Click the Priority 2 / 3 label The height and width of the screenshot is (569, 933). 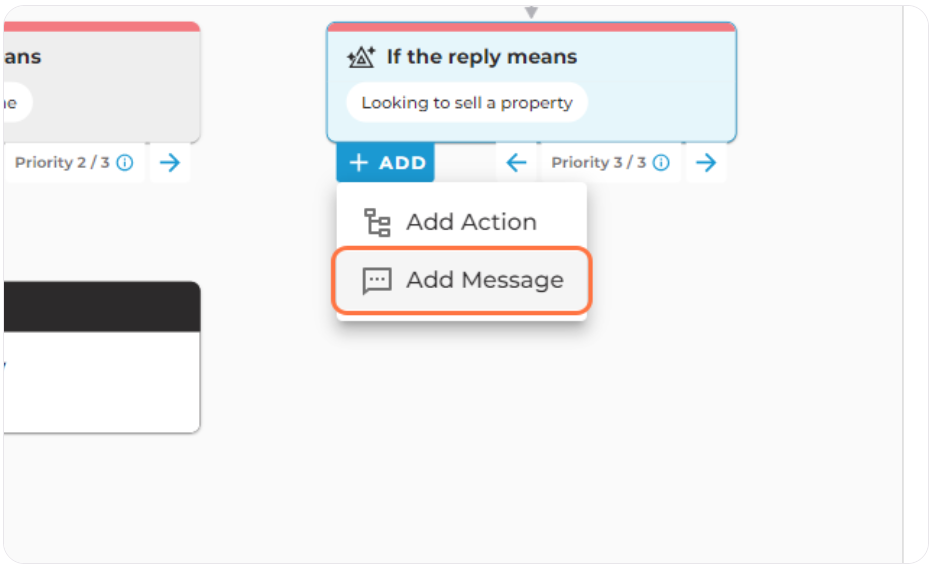point(62,162)
